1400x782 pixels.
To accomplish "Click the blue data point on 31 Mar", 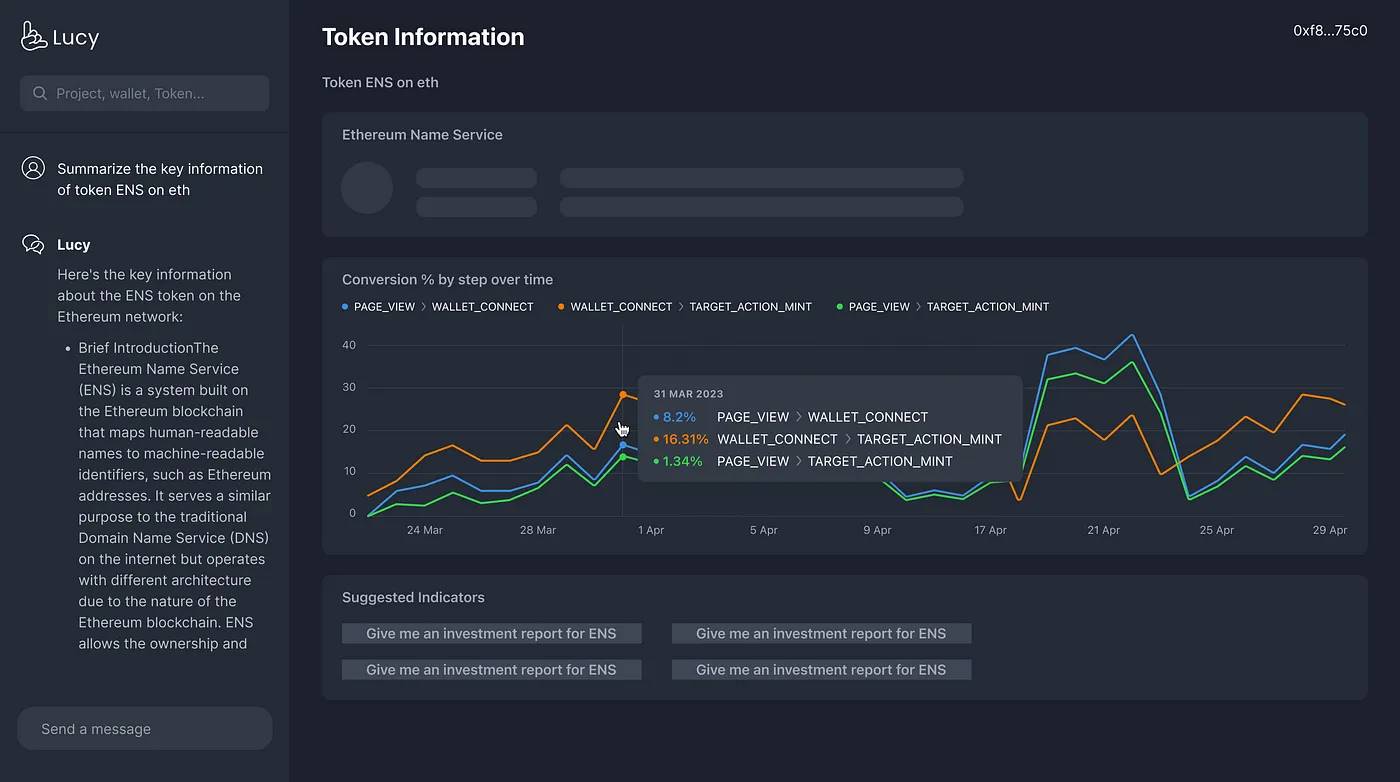I will [623, 445].
